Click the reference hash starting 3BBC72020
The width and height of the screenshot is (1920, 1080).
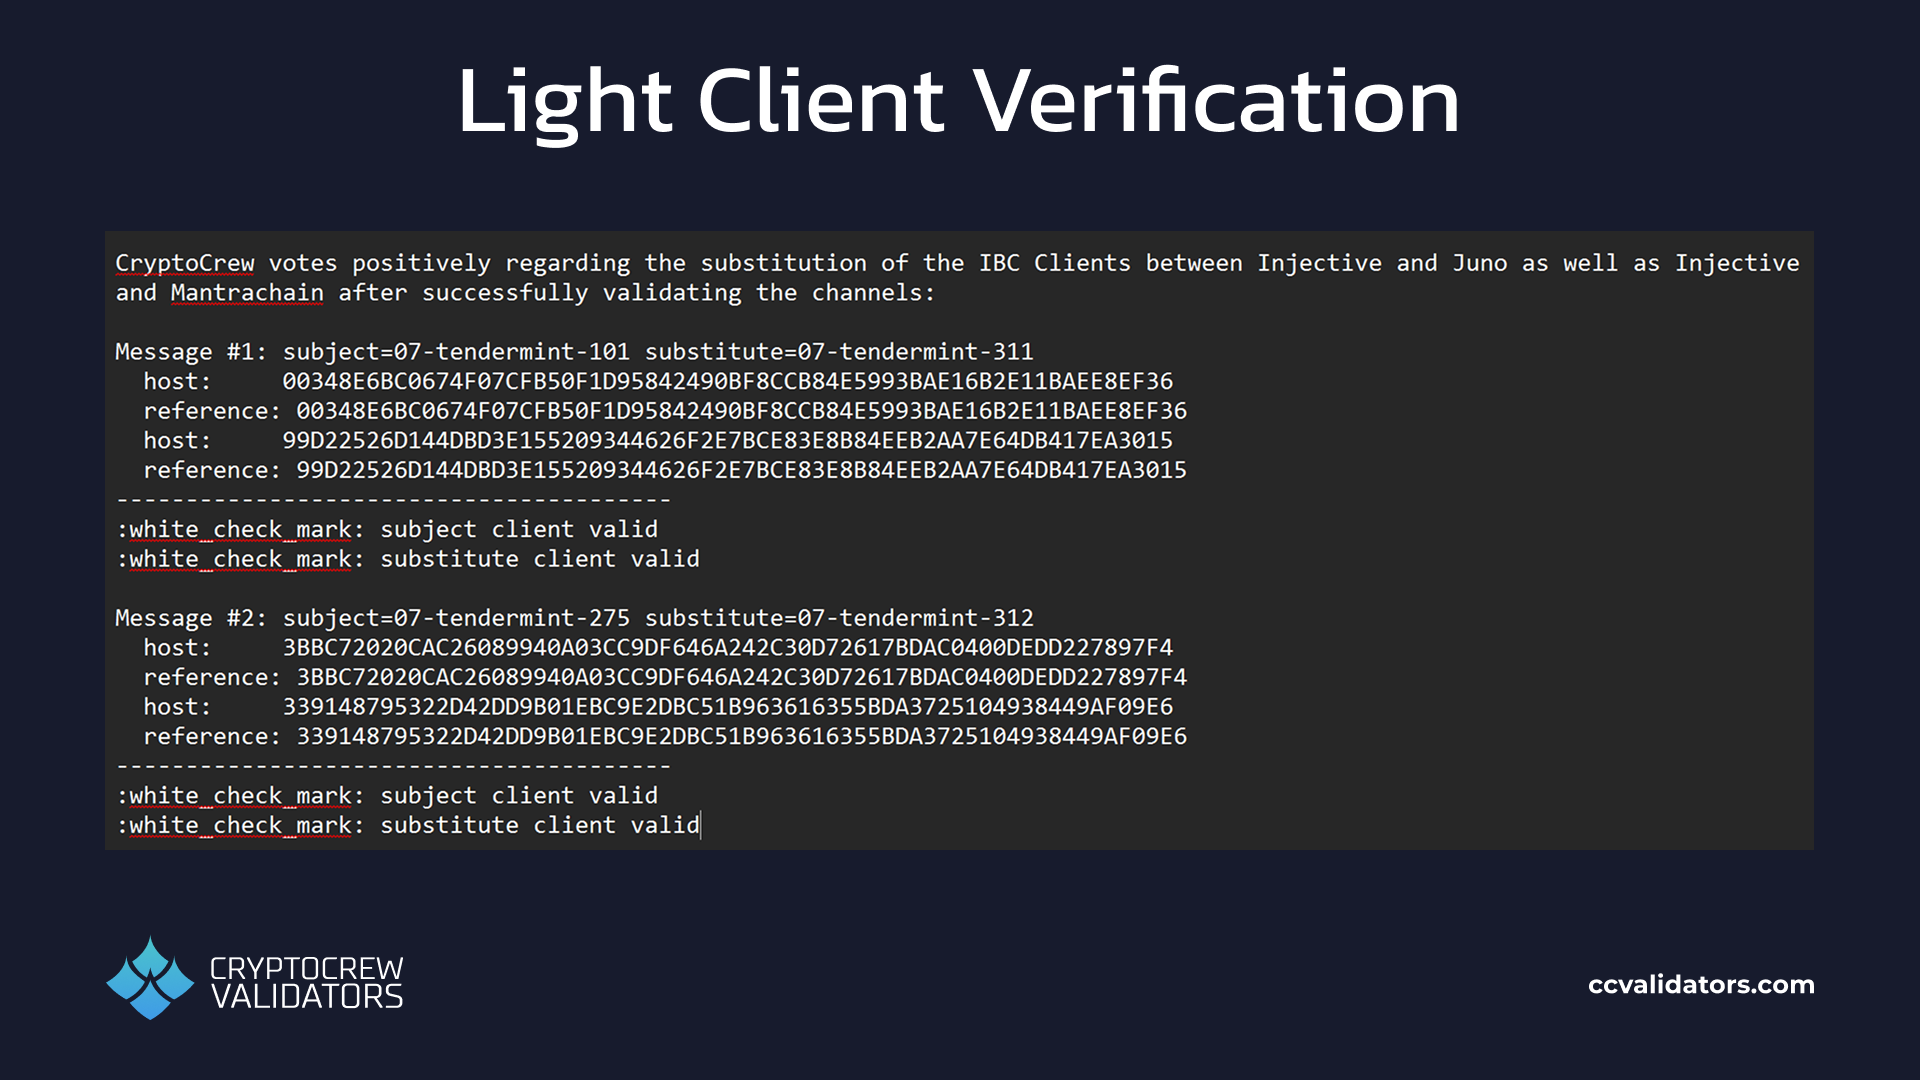click(x=741, y=677)
